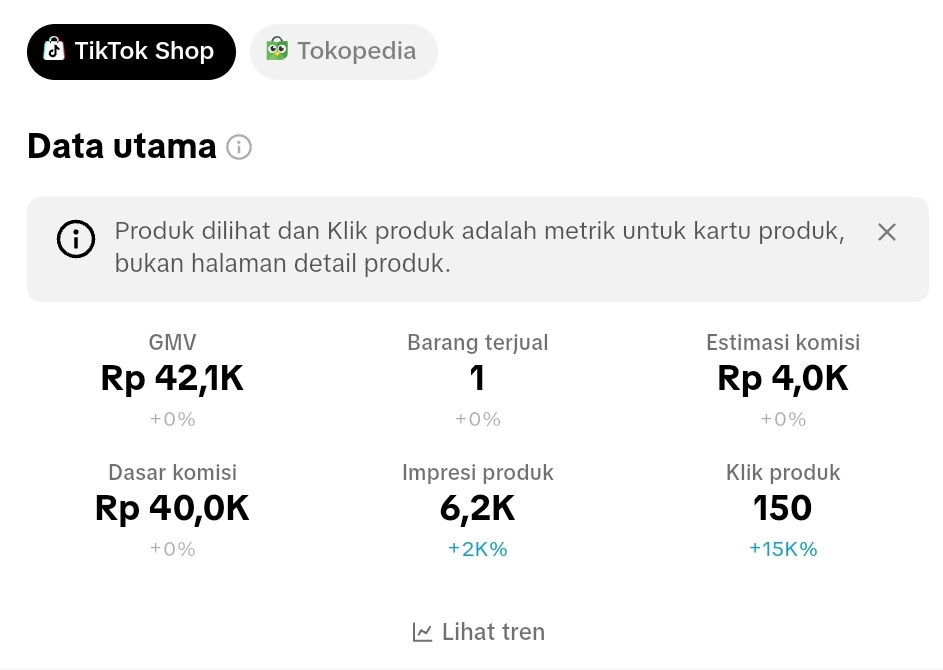Select the GMV Rp 42,1K metric
Viewport: 943px width, 670px height.
(172, 379)
